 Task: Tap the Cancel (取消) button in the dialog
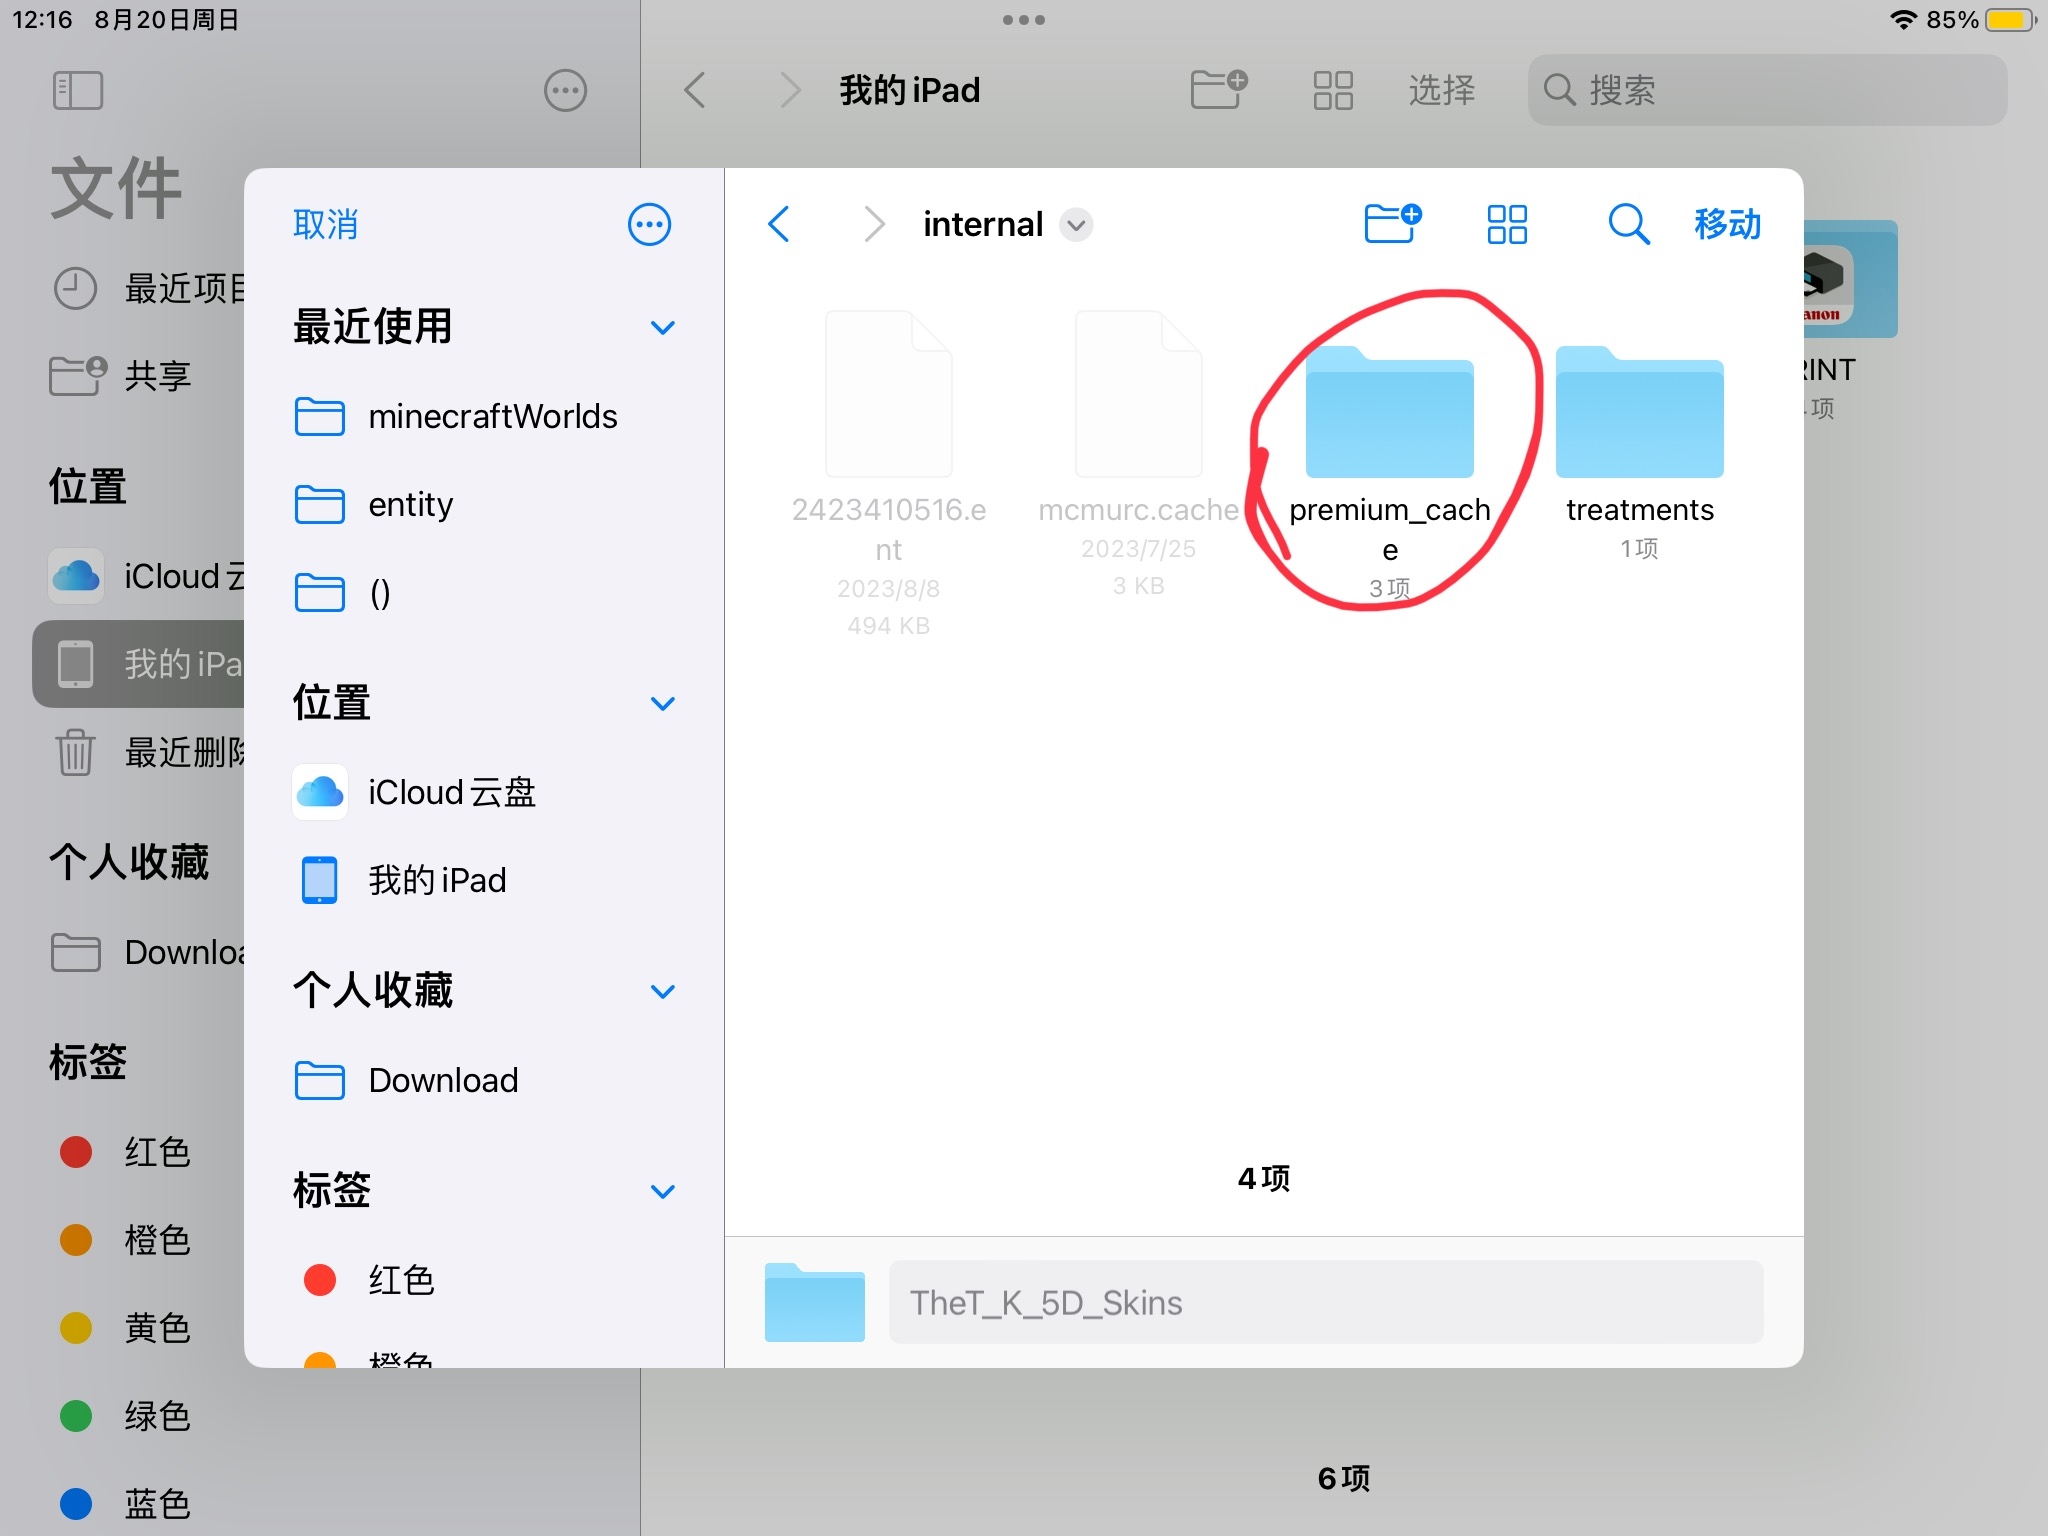(325, 224)
